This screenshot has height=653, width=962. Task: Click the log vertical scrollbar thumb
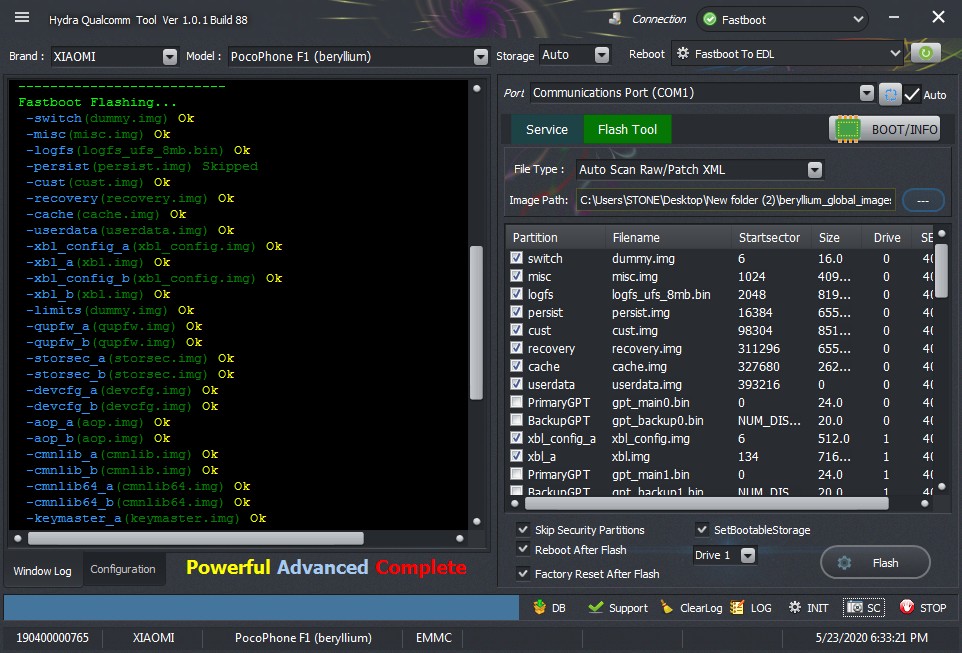click(476, 322)
